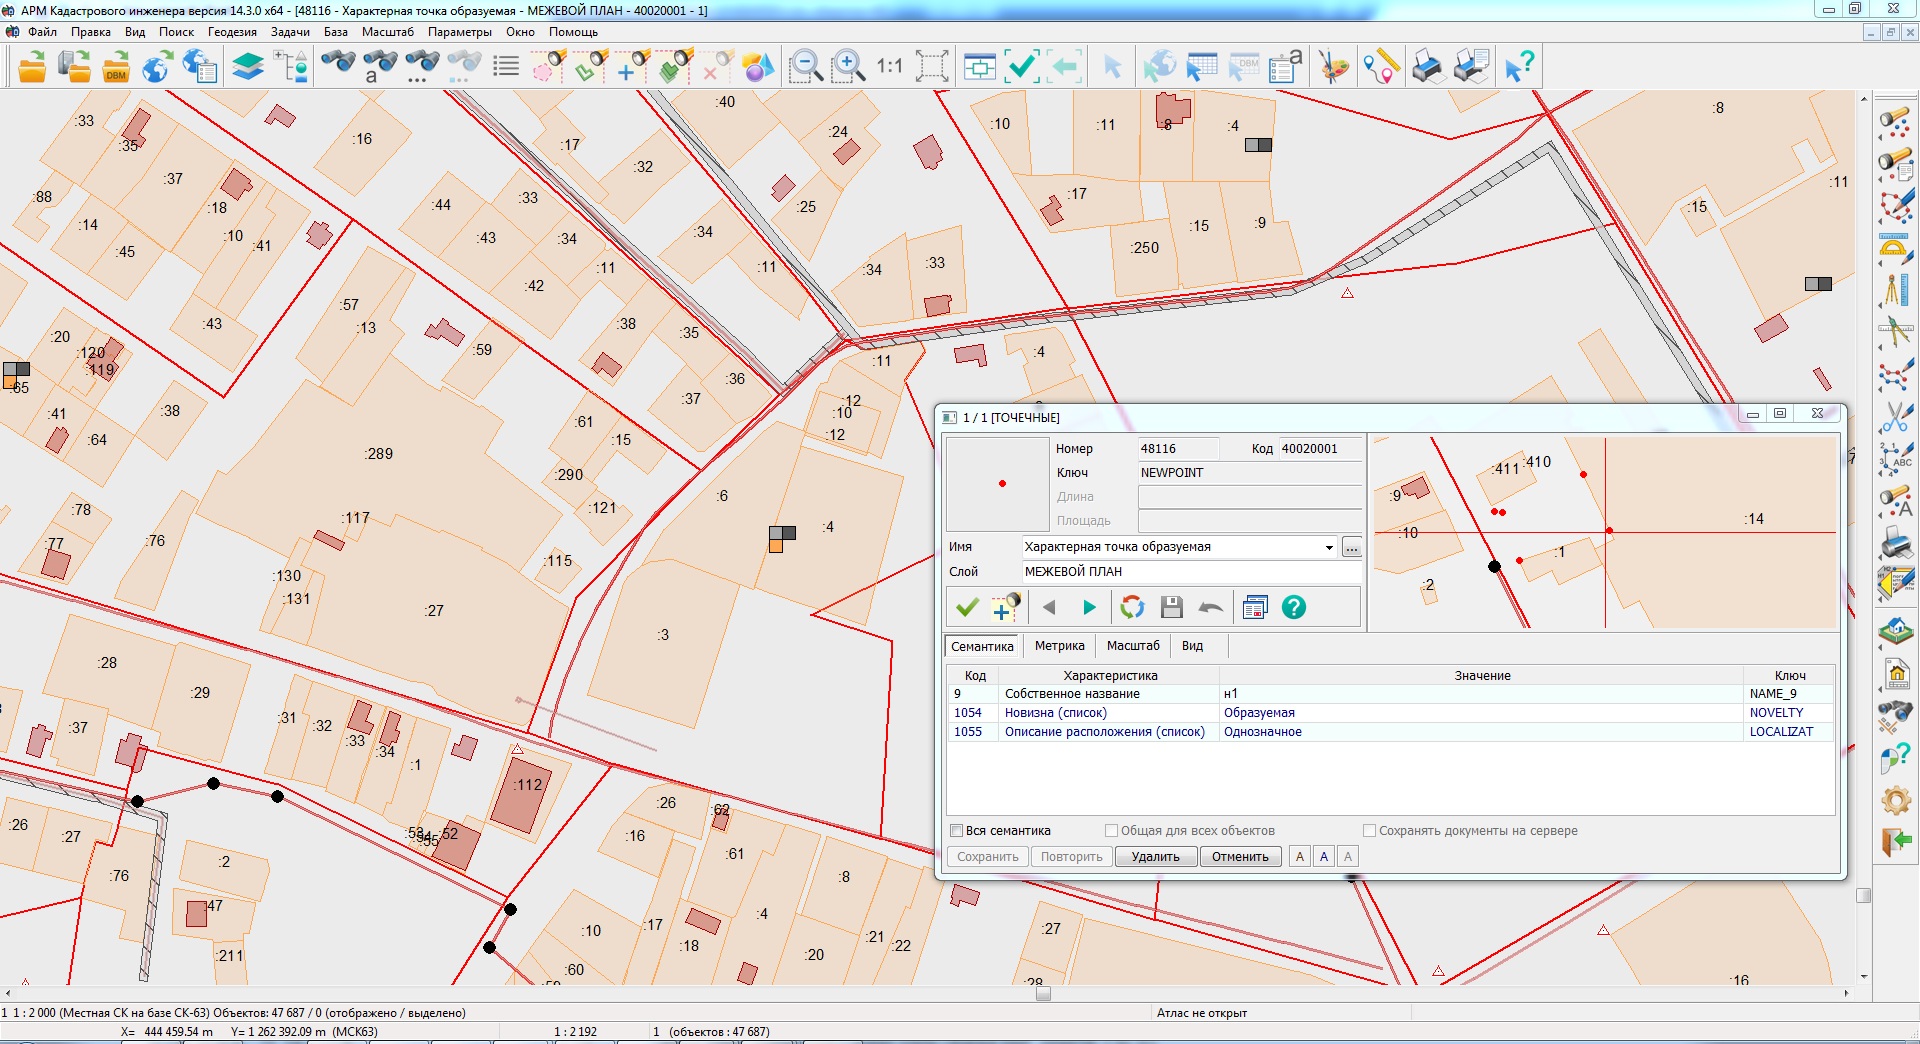This screenshot has height=1044, width=1920.
Task: Set map scale to 1:1
Action: coord(889,67)
